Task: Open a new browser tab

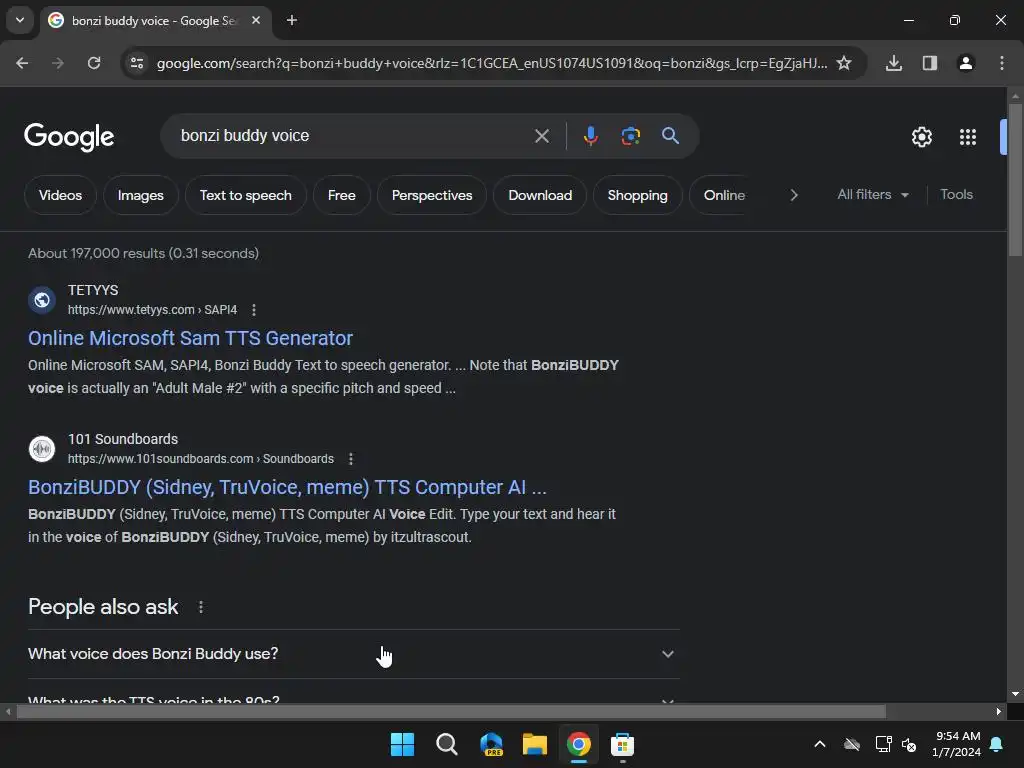Action: [292, 20]
